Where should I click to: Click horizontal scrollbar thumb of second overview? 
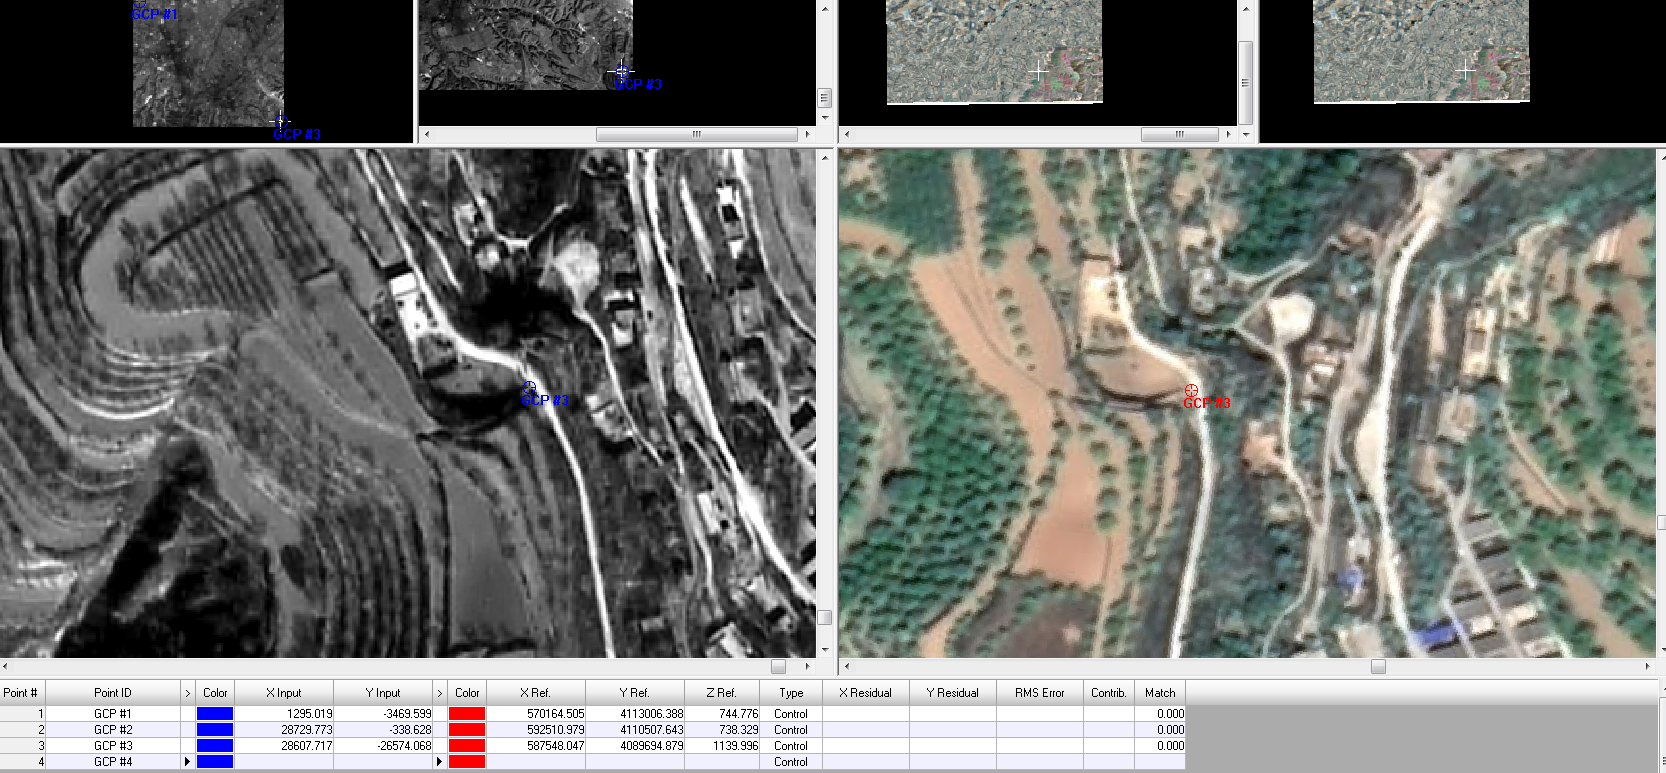coord(697,134)
